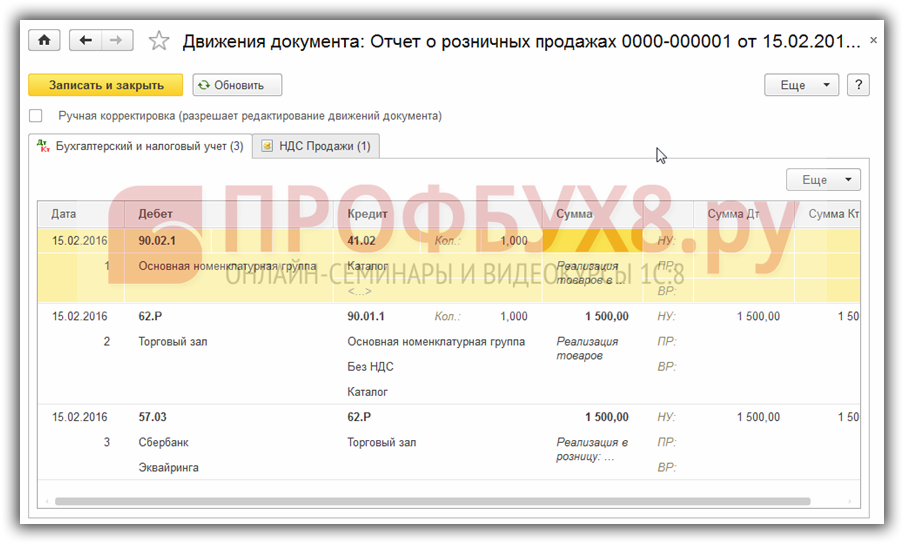Add to favorites with star icon
Image resolution: width=904 pixels, height=544 pixels.
[158, 41]
